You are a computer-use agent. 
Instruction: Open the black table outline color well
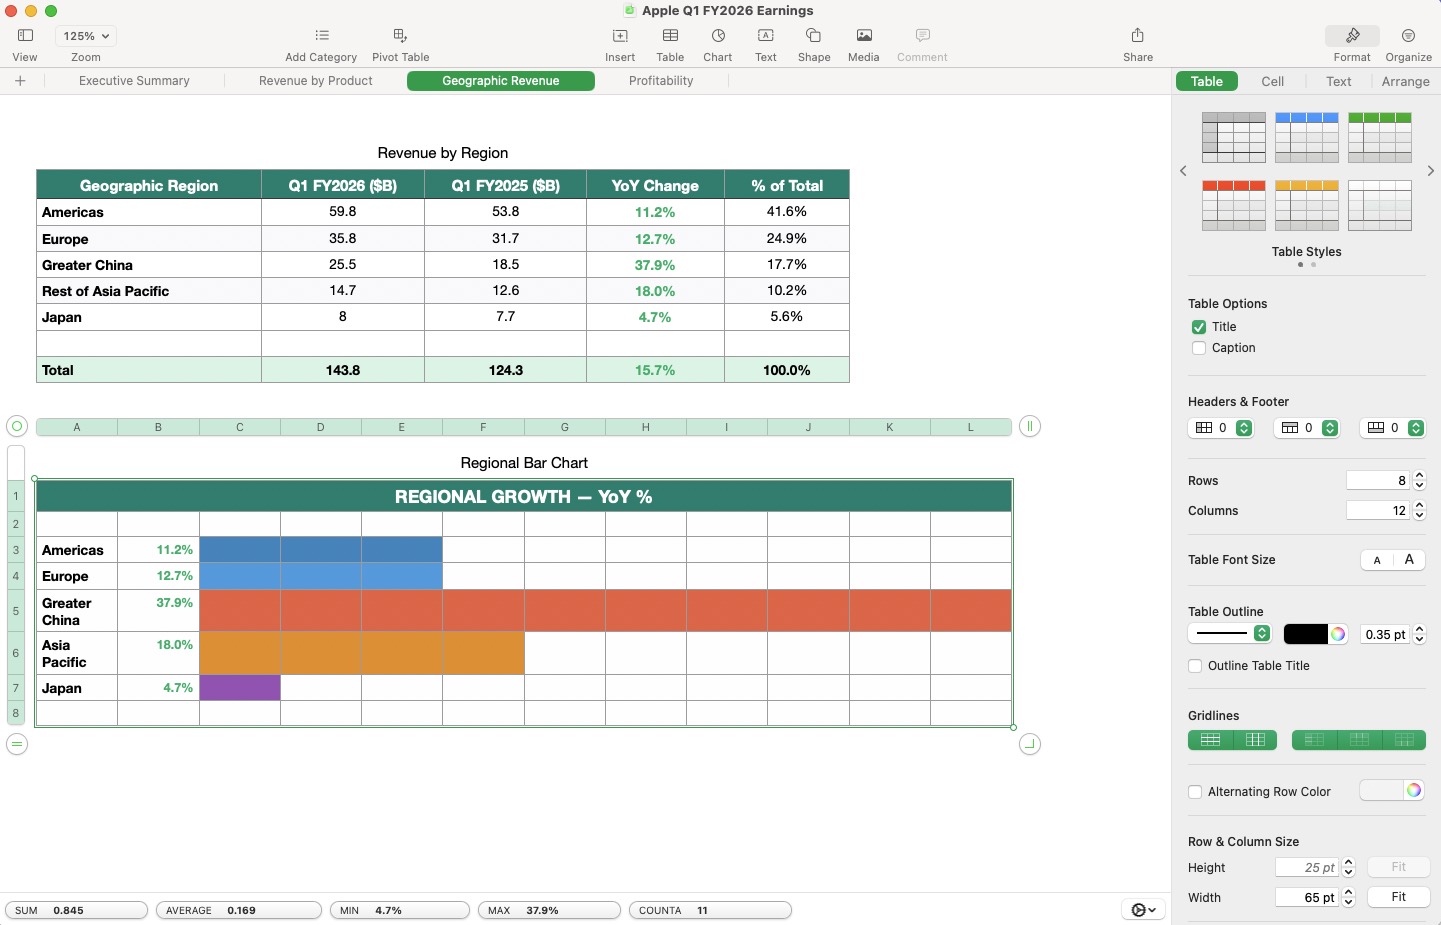pyautogui.click(x=1305, y=634)
